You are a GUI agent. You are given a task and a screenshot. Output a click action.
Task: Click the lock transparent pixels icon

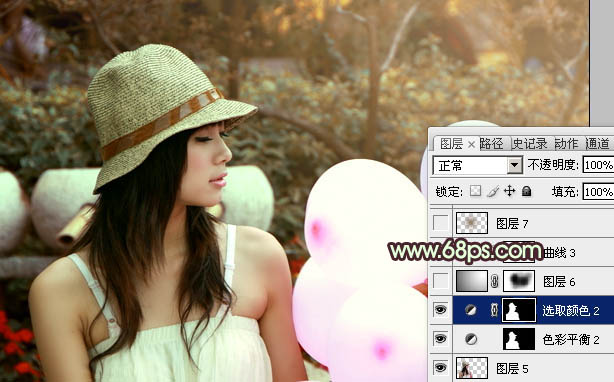pyautogui.click(x=475, y=191)
